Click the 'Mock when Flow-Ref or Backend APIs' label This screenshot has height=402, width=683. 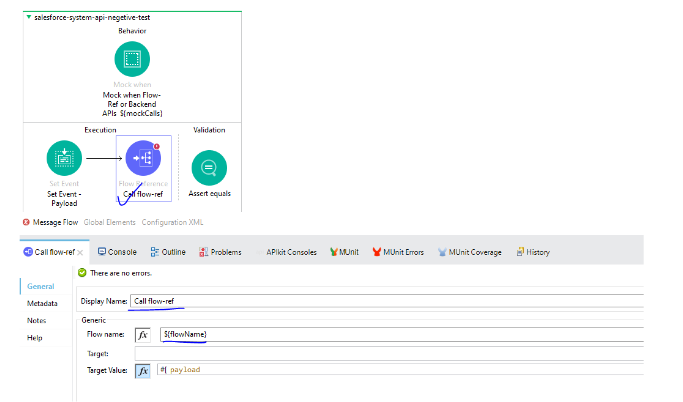point(132,104)
